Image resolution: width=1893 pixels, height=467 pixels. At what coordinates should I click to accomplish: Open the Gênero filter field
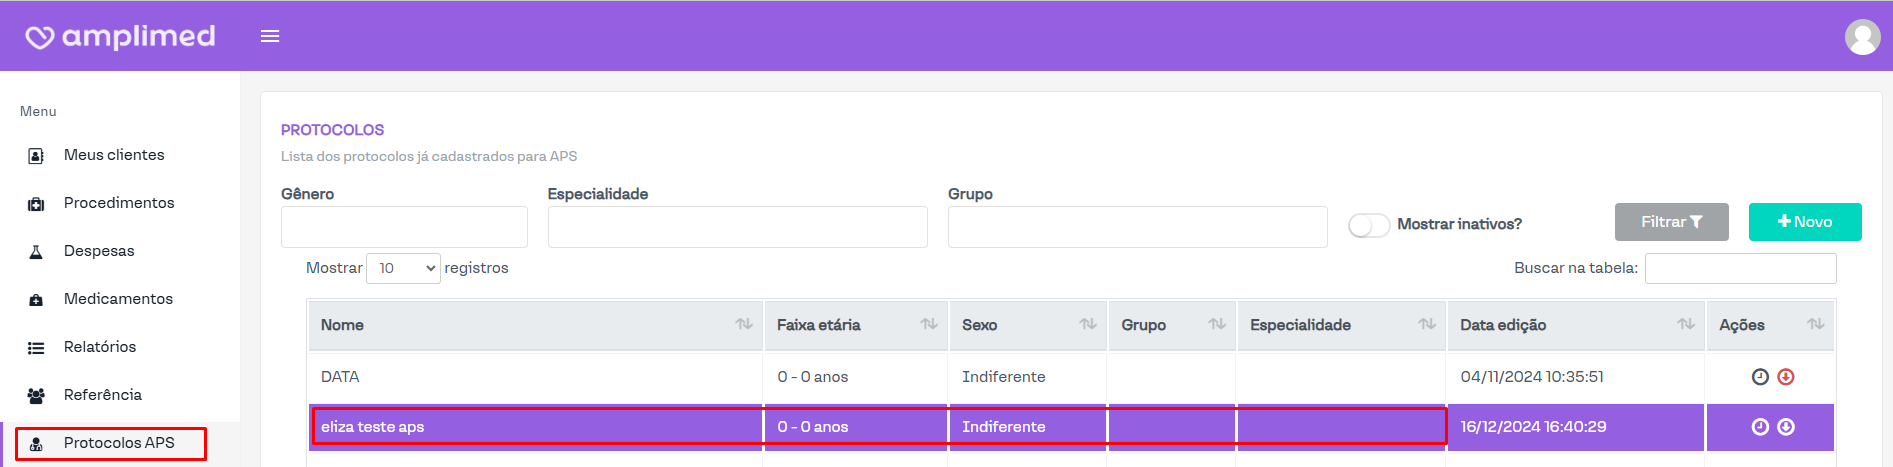(404, 227)
